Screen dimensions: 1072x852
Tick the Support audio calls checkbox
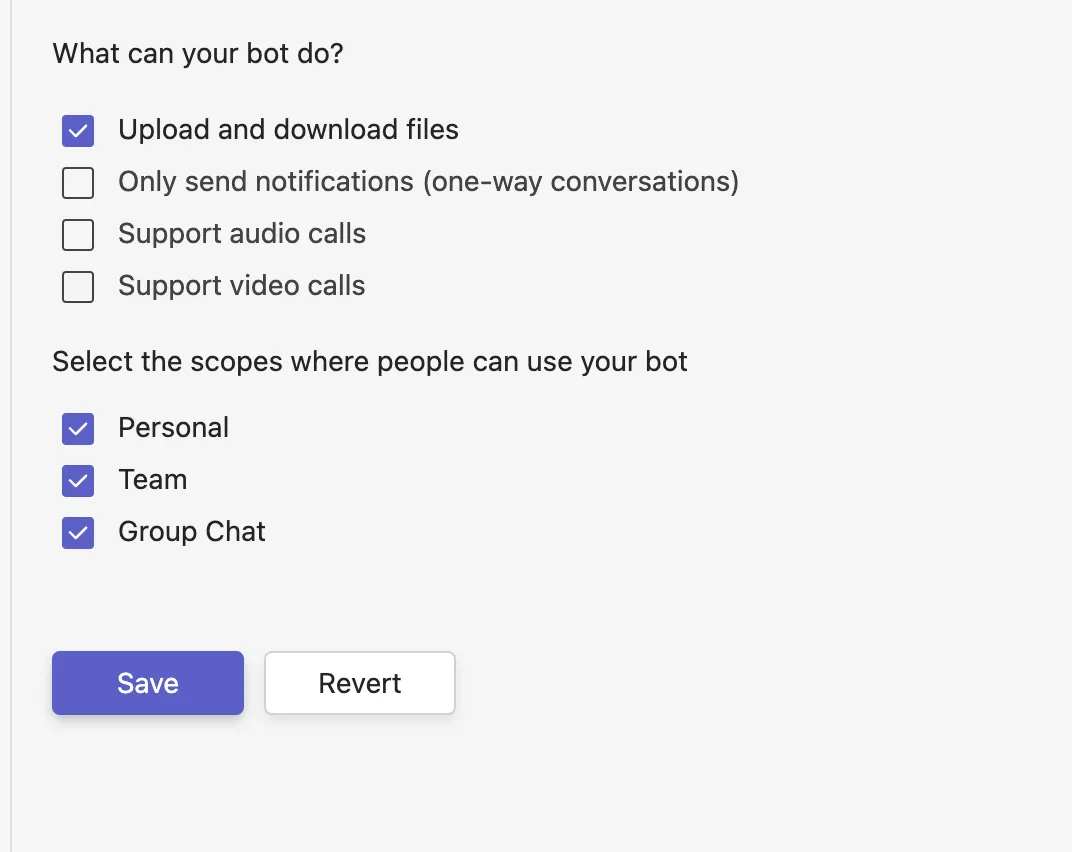point(78,235)
